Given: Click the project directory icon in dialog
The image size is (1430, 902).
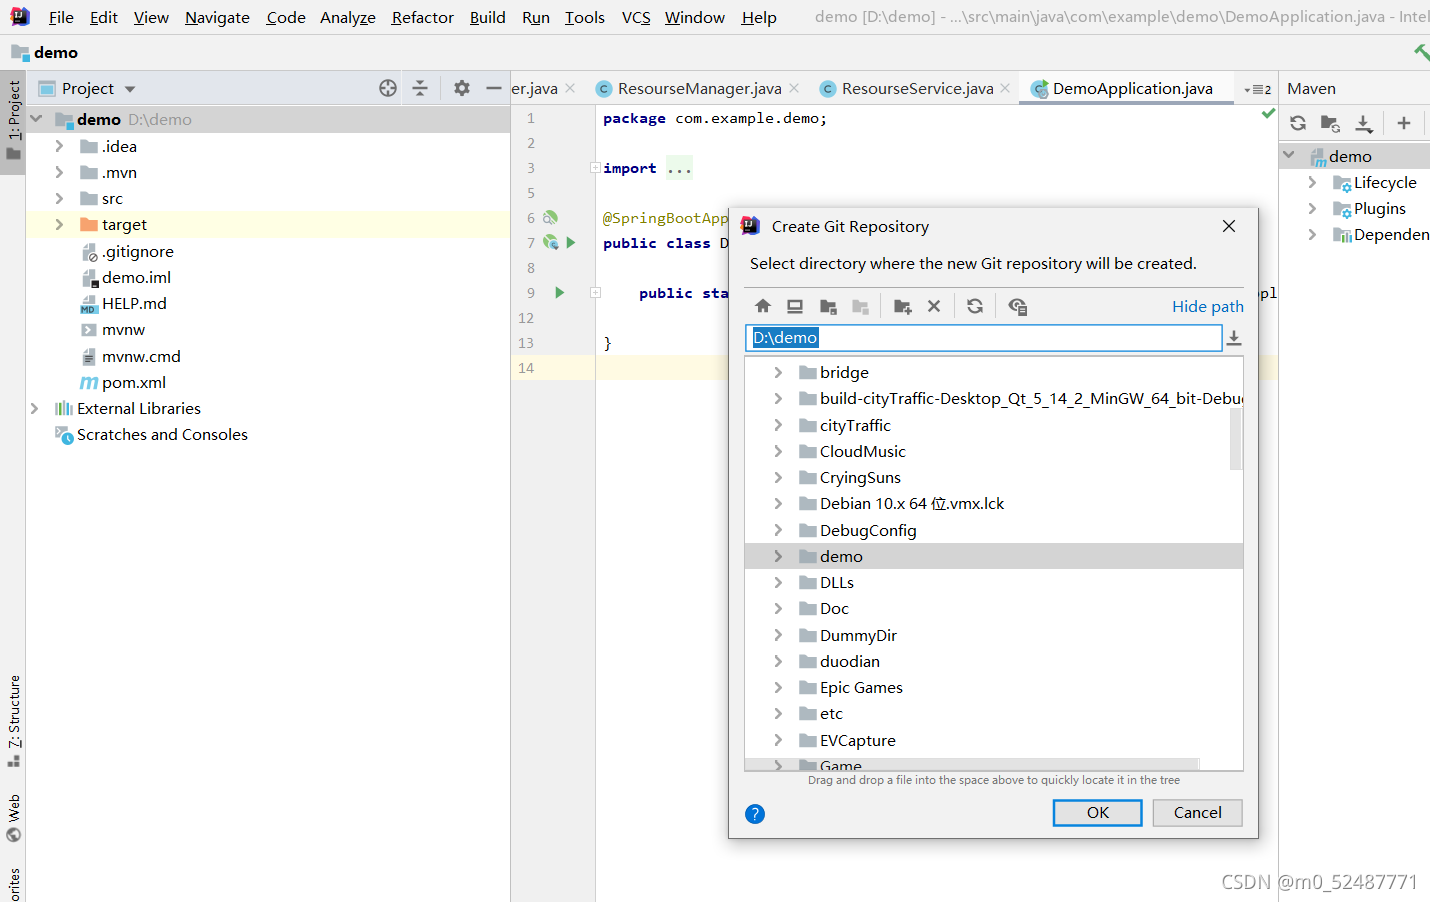Looking at the screenshot, I should pyautogui.click(x=828, y=306).
